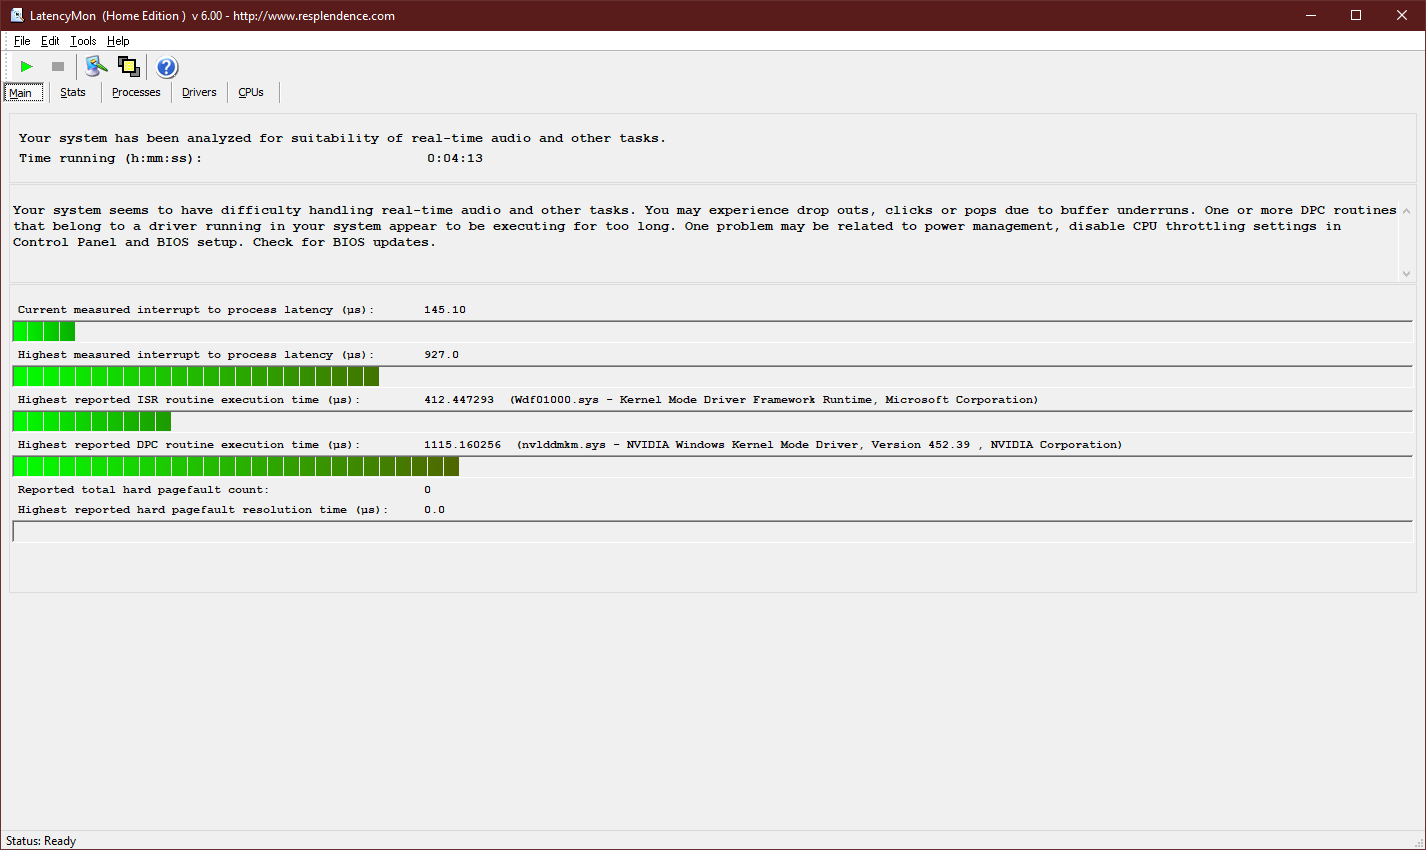Open the File menu
This screenshot has width=1426, height=850.
[22, 41]
